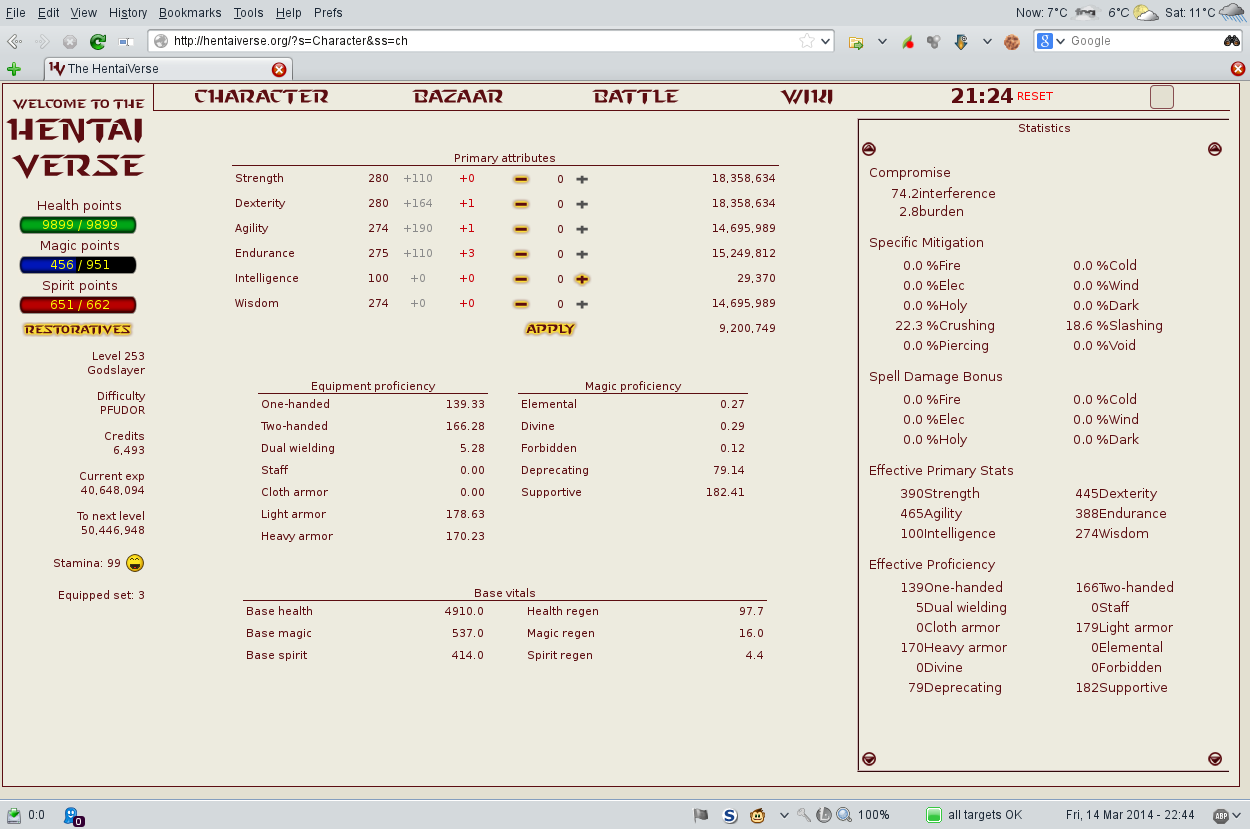
Task: Click the blue S icon in status bar
Action: click(x=730, y=815)
